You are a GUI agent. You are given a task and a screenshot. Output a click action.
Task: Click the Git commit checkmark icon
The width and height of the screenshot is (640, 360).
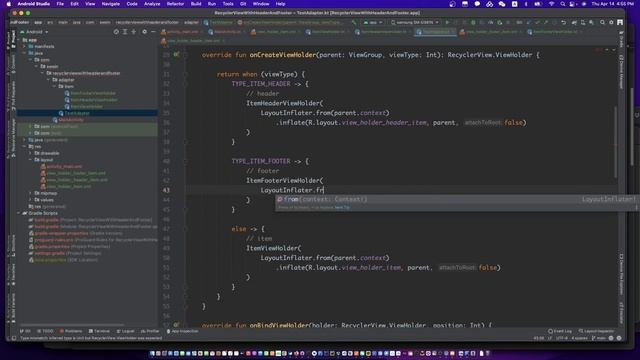[x=537, y=22]
